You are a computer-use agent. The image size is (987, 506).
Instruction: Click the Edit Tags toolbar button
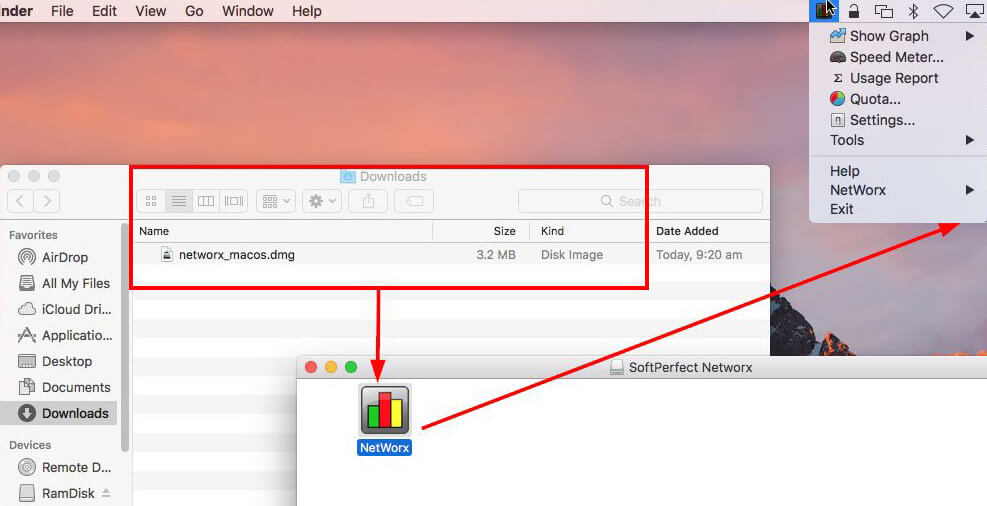click(414, 201)
